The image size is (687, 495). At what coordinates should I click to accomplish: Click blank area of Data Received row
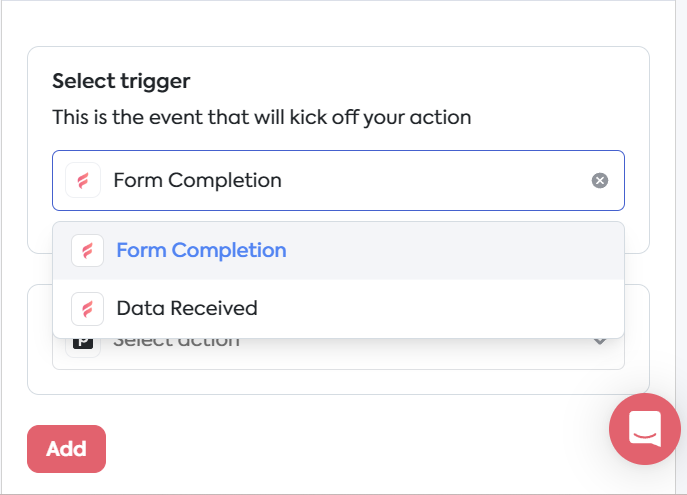(x=438, y=308)
